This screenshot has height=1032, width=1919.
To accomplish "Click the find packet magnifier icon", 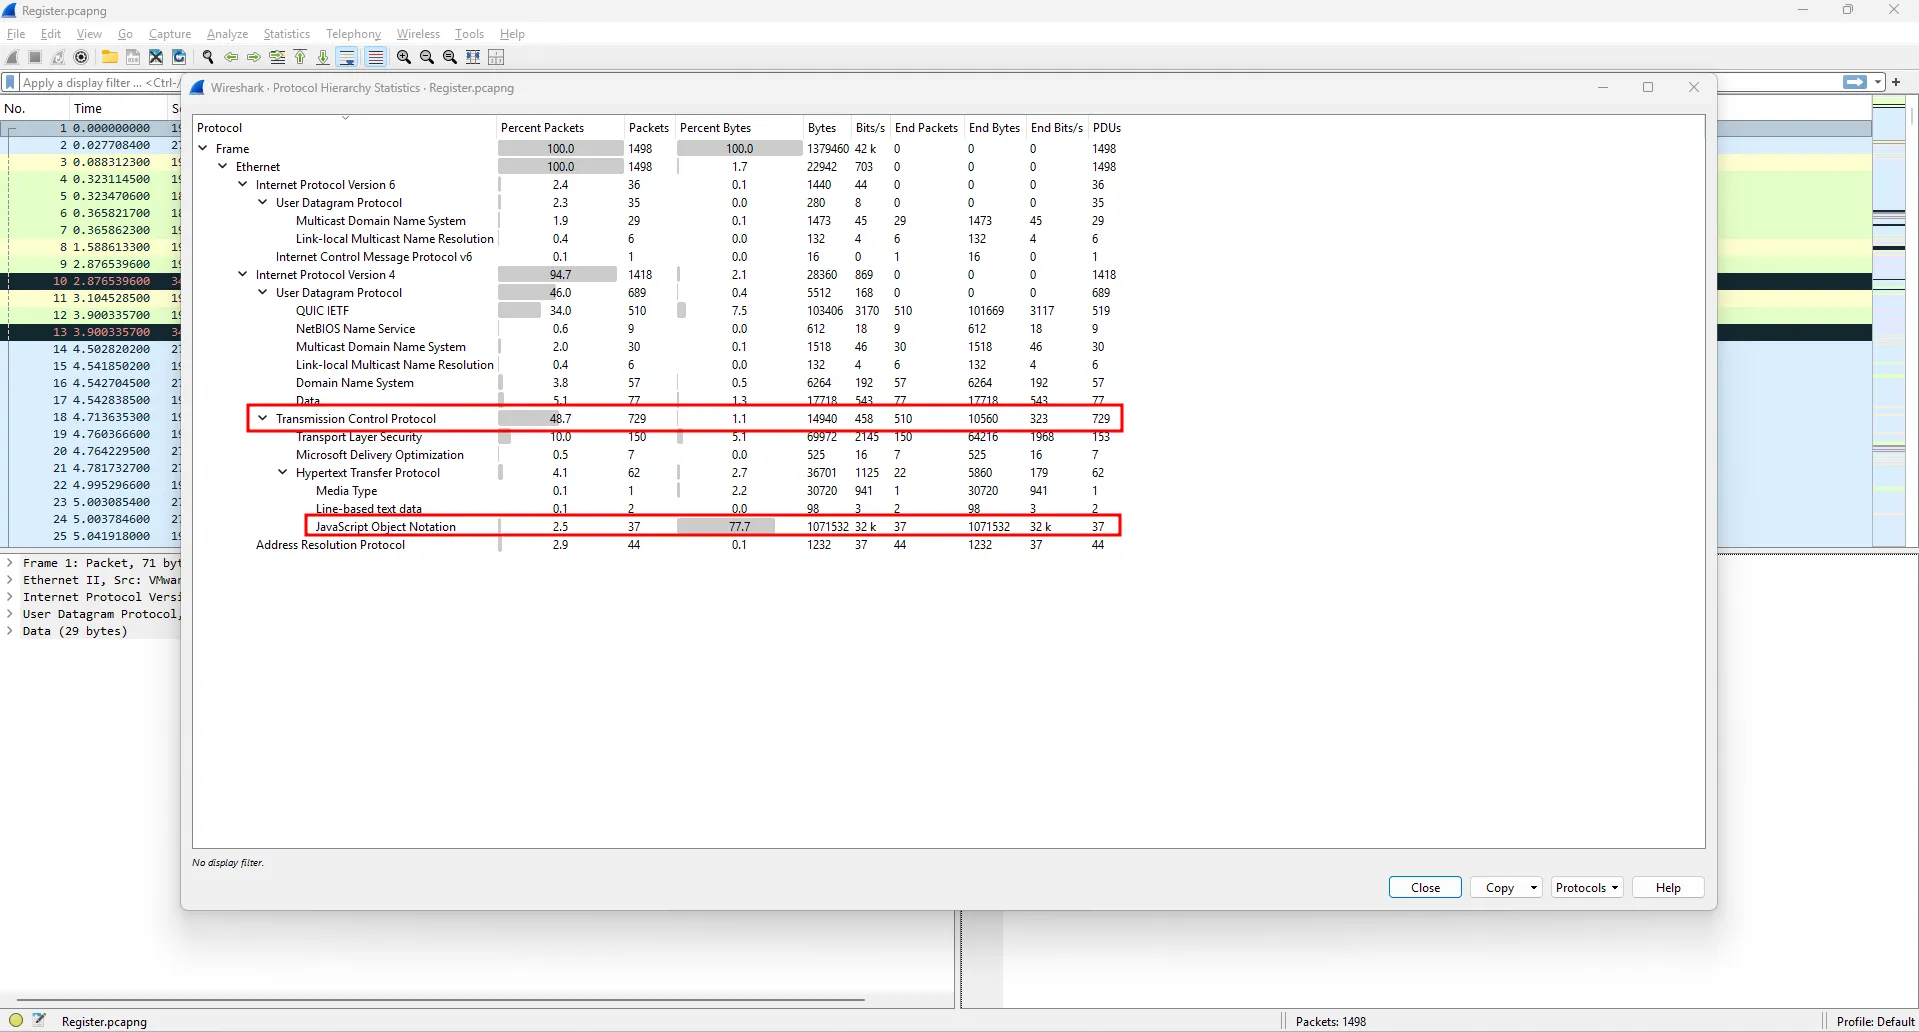I will [x=208, y=57].
